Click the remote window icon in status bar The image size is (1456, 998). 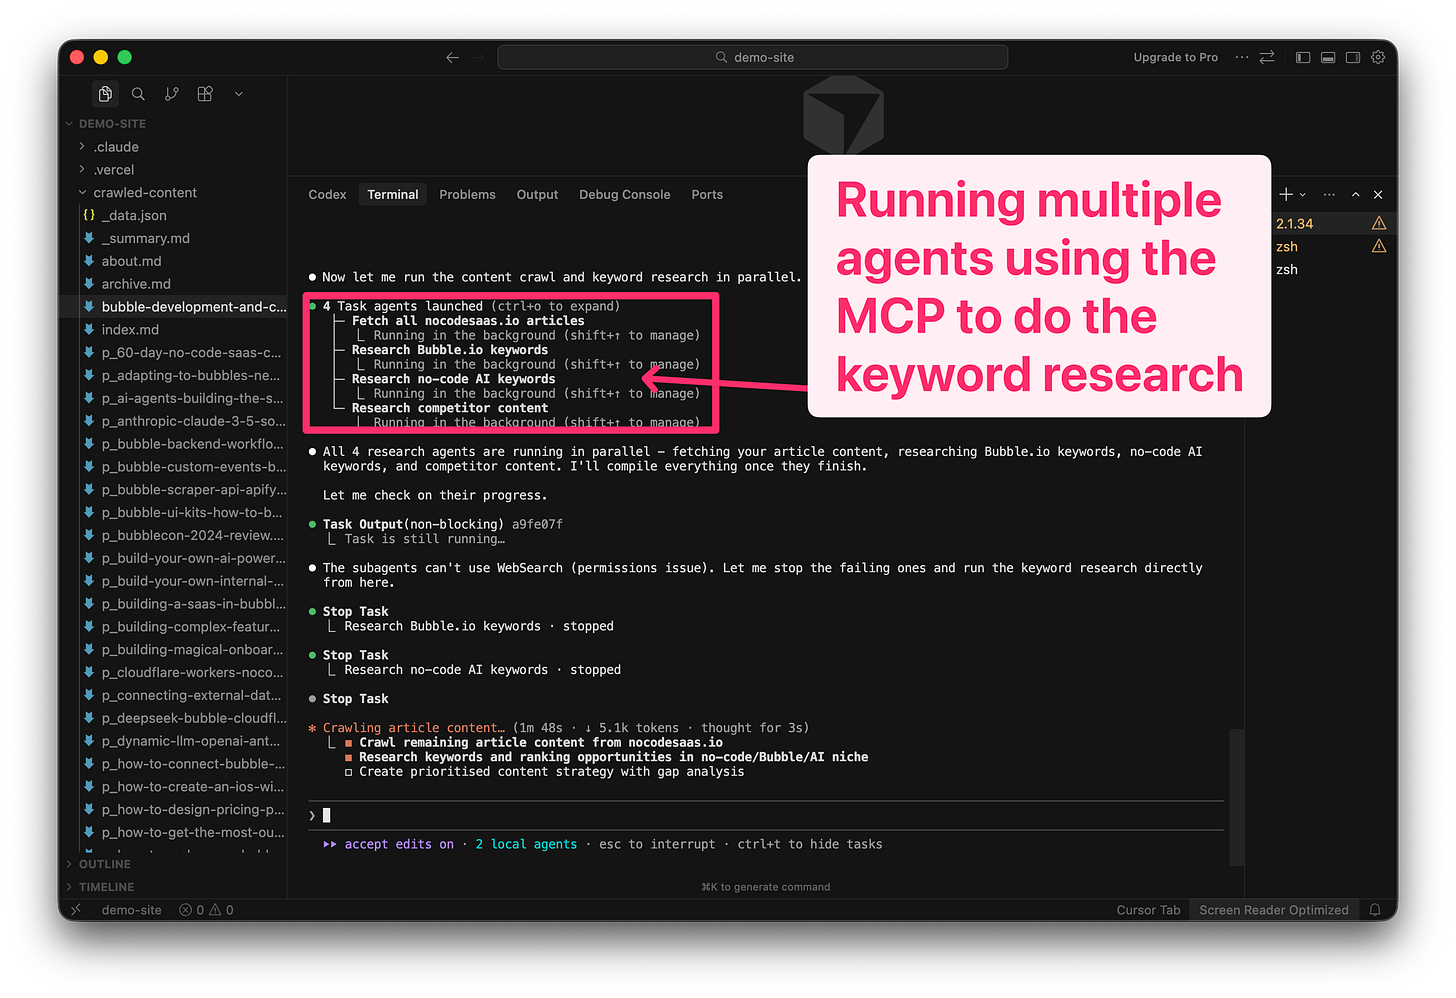(x=76, y=910)
